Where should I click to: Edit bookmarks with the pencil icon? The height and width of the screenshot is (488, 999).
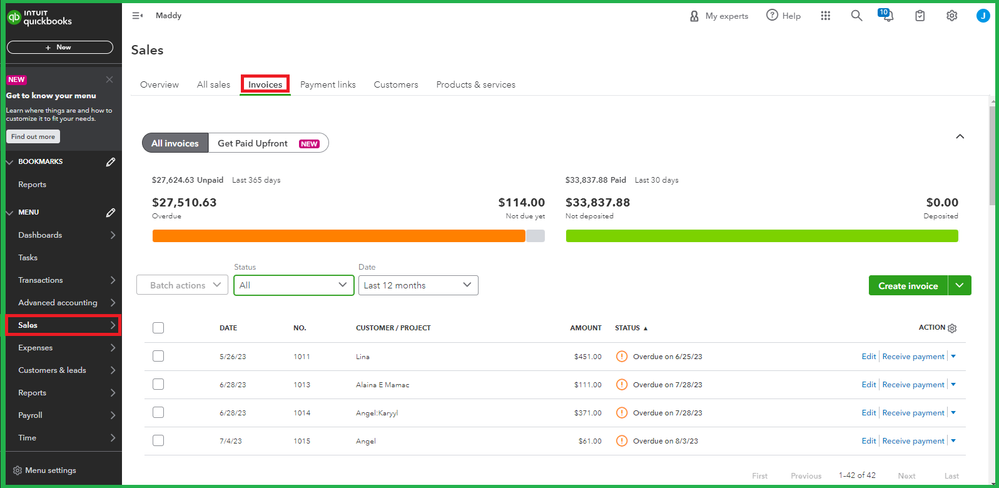[111, 162]
